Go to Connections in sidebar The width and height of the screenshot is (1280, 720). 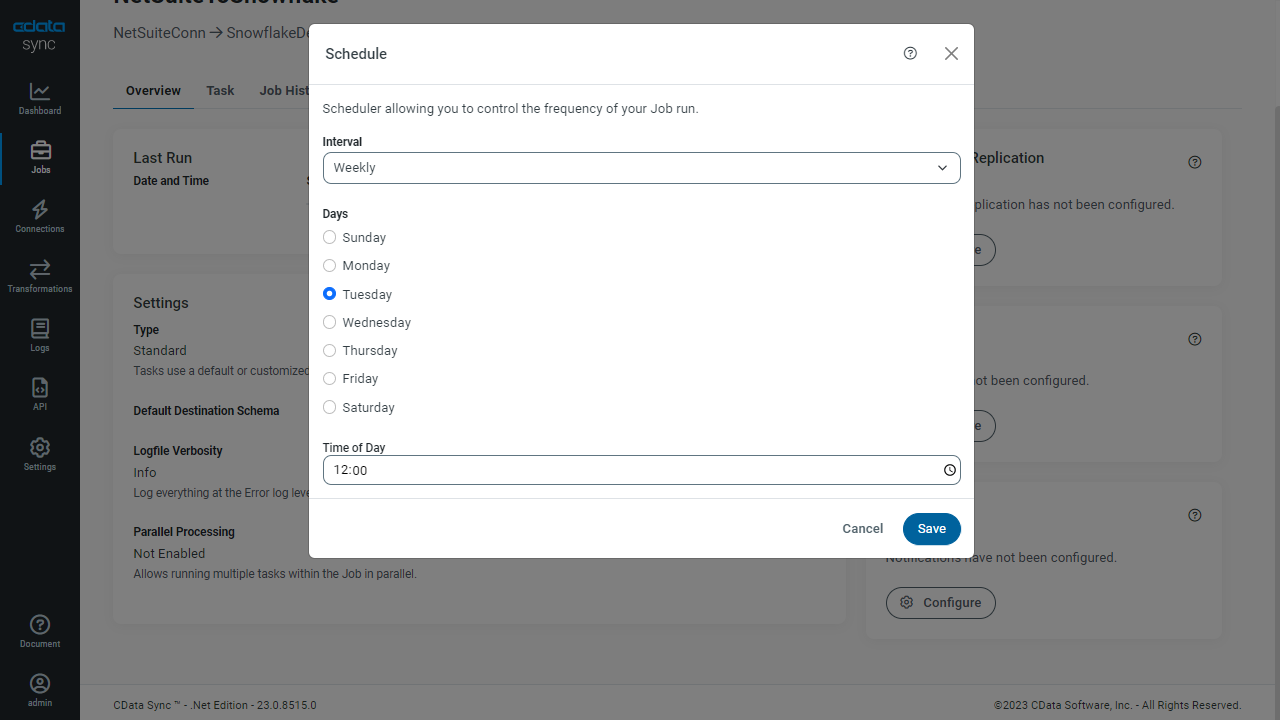(40, 216)
